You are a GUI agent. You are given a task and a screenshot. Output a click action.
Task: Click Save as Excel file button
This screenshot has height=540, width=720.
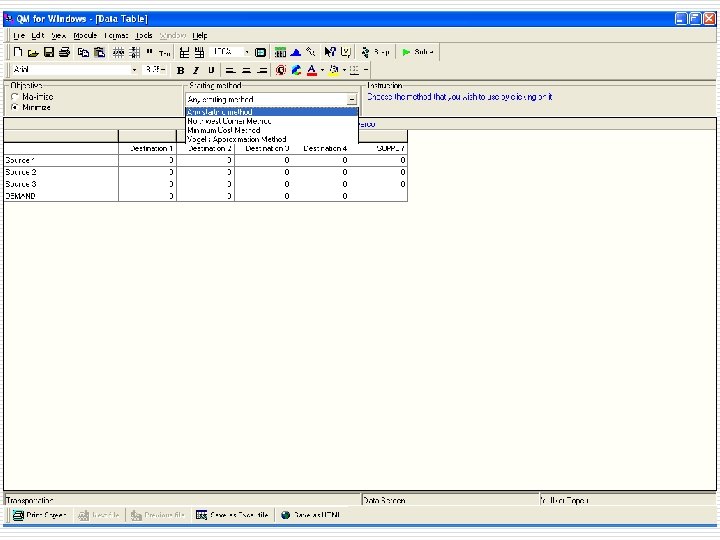tap(232, 515)
